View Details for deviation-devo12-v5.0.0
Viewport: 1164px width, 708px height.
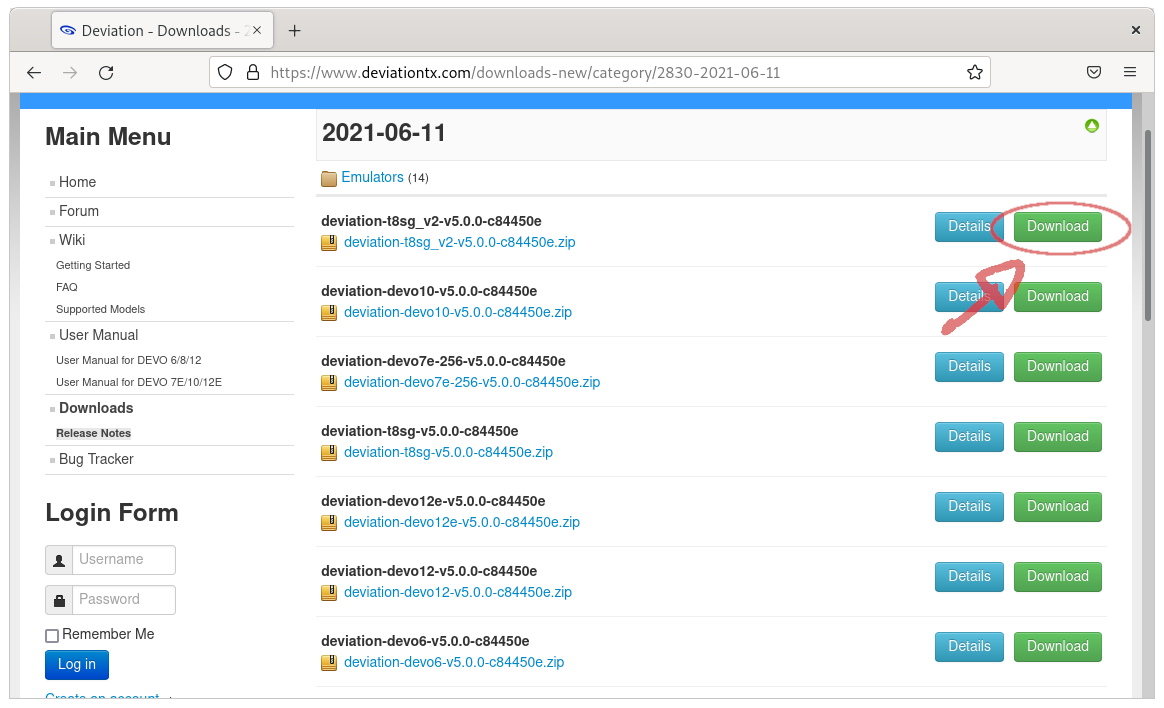[969, 577]
